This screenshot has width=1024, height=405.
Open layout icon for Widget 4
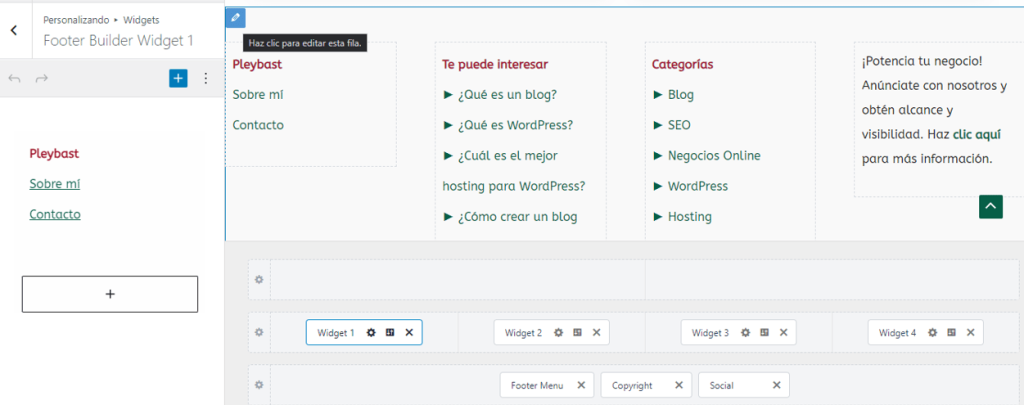pos(952,332)
